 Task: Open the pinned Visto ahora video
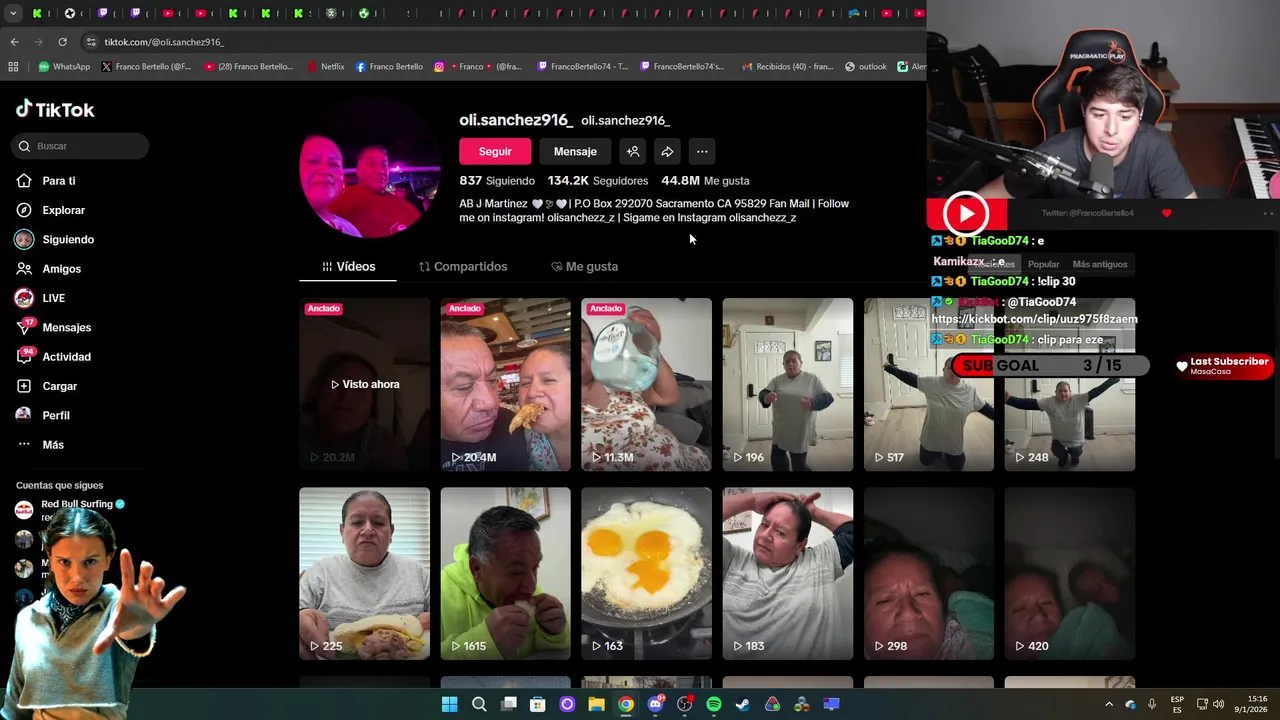pyautogui.click(x=364, y=384)
